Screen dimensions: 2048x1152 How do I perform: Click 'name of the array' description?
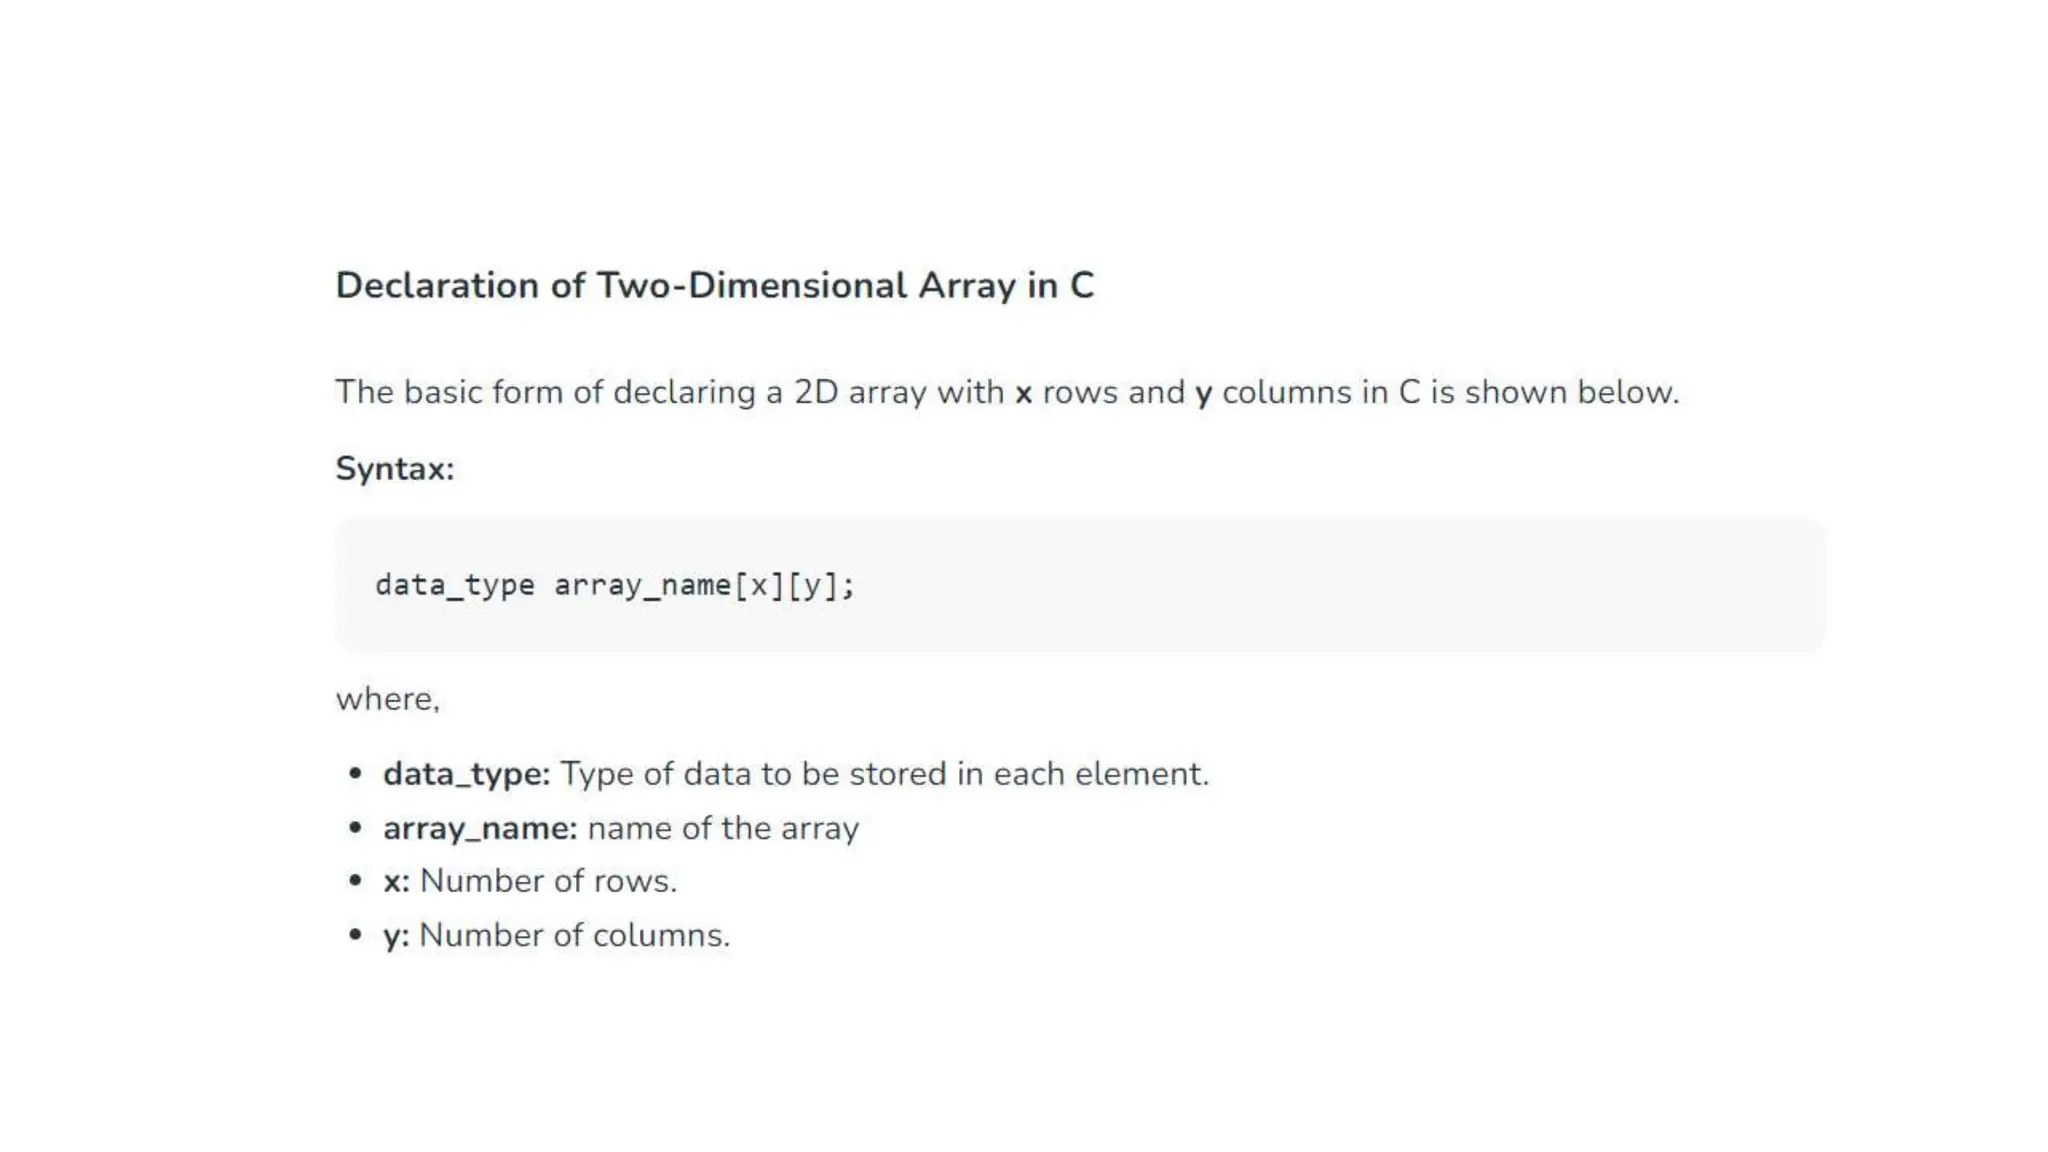(x=723, y=828)
